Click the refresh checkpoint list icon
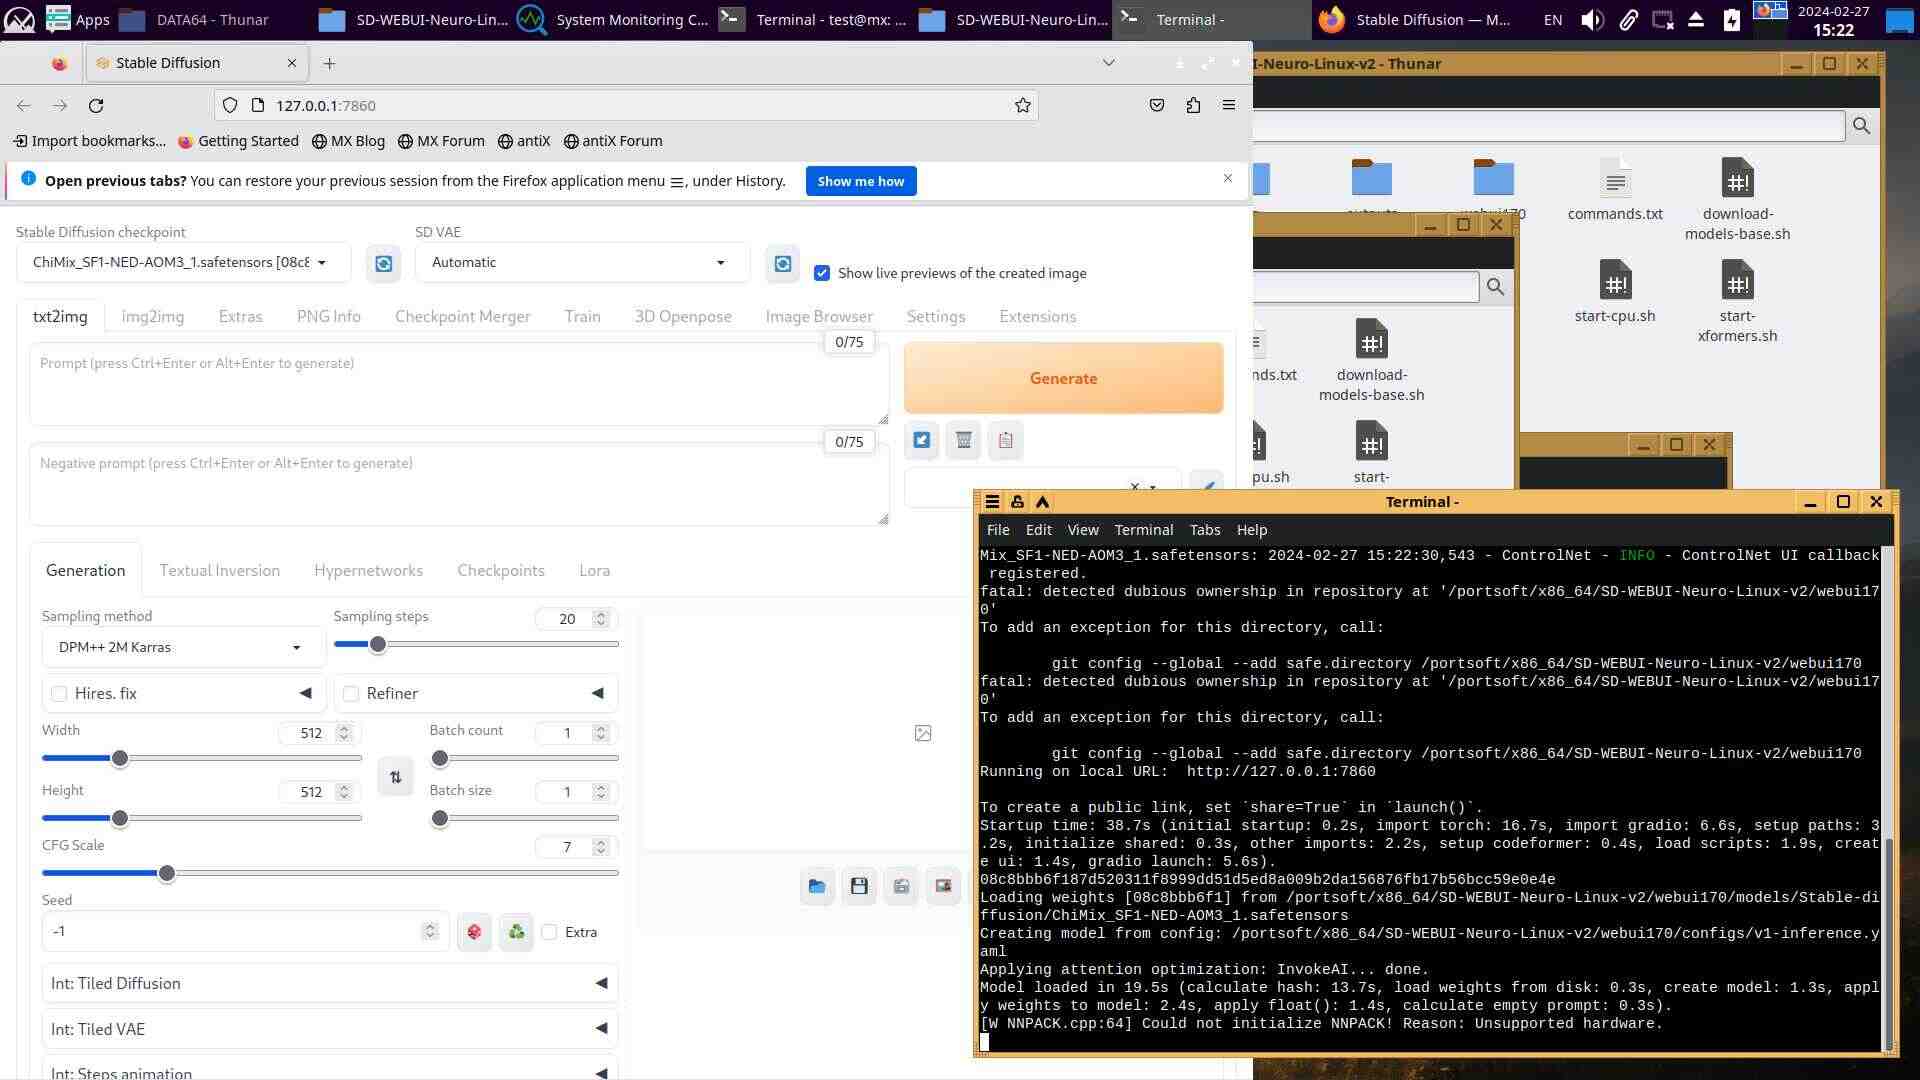Image resolution: width=1920 pixels, height=1080 pixels. pos(383,264)
